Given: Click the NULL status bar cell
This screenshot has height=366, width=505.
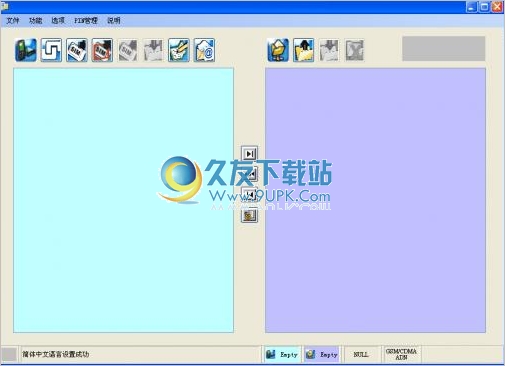Looking at the screenshot, I should coord(361,354).
